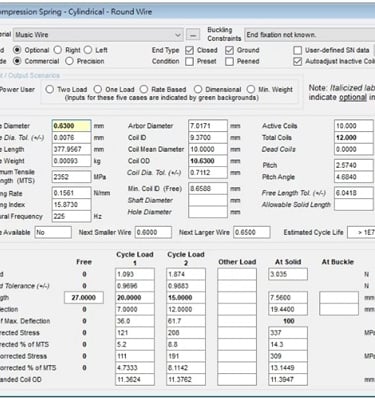Click Cycle Load 1 load field 1.093

135,274
